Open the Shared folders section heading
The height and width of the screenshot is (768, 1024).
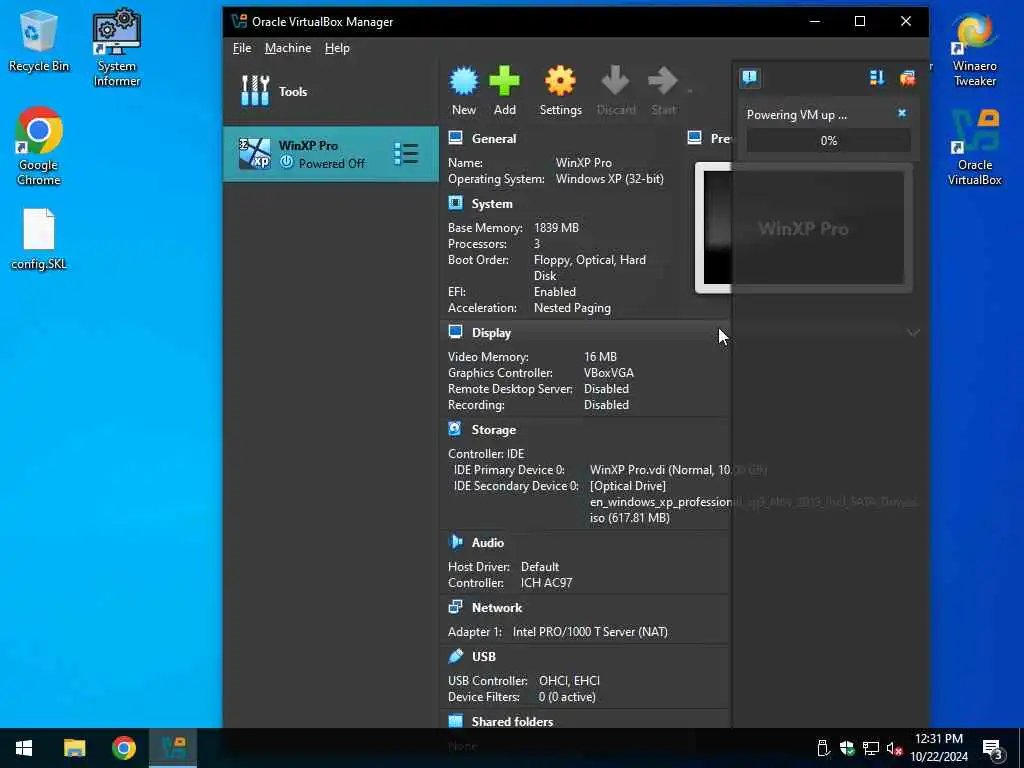512,722
